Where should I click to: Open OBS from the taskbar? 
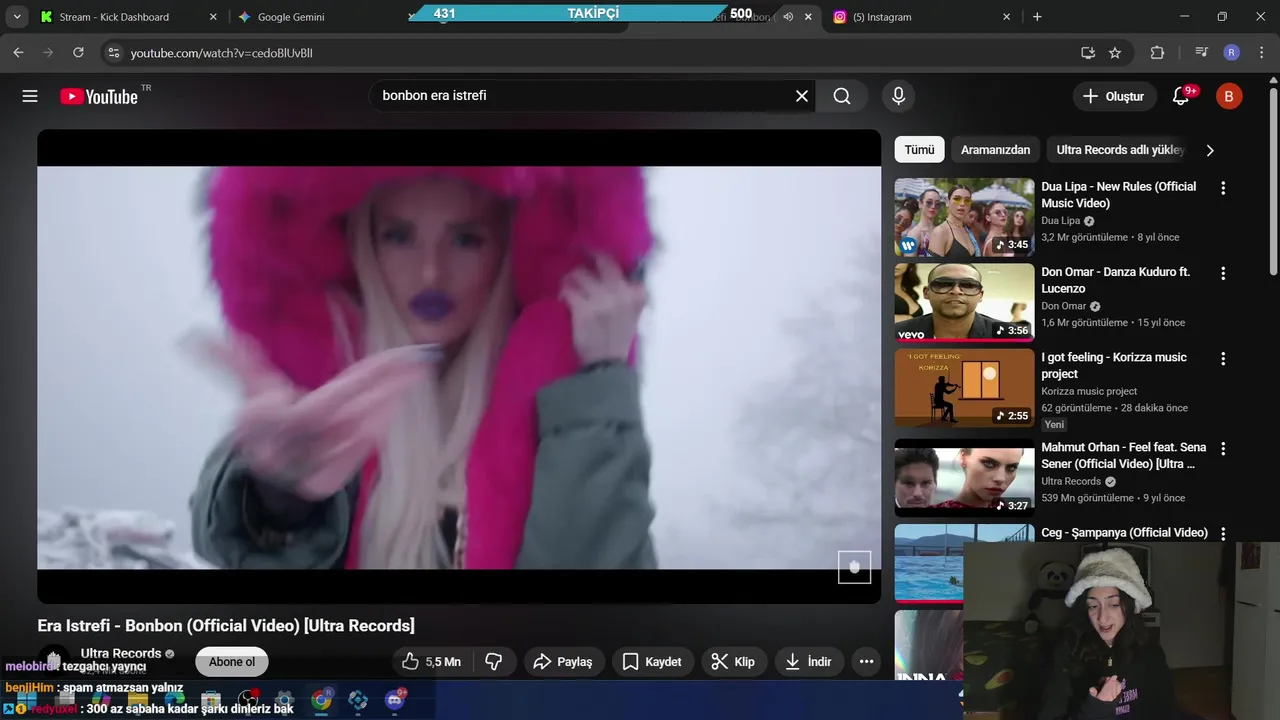click(248, 700)
